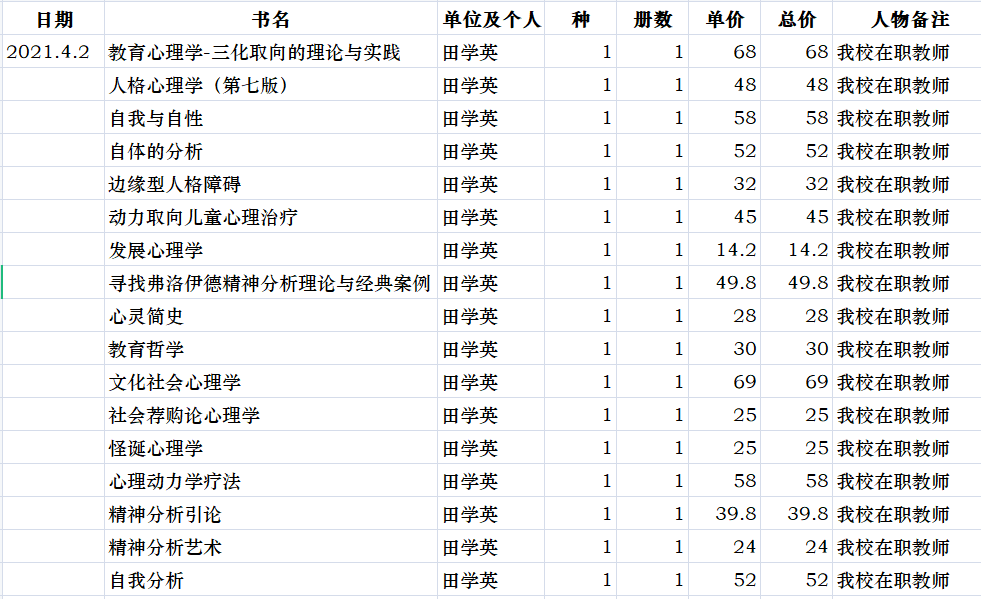
Task: Select the cell 自体的分析
Action: (x=271, y=151)
